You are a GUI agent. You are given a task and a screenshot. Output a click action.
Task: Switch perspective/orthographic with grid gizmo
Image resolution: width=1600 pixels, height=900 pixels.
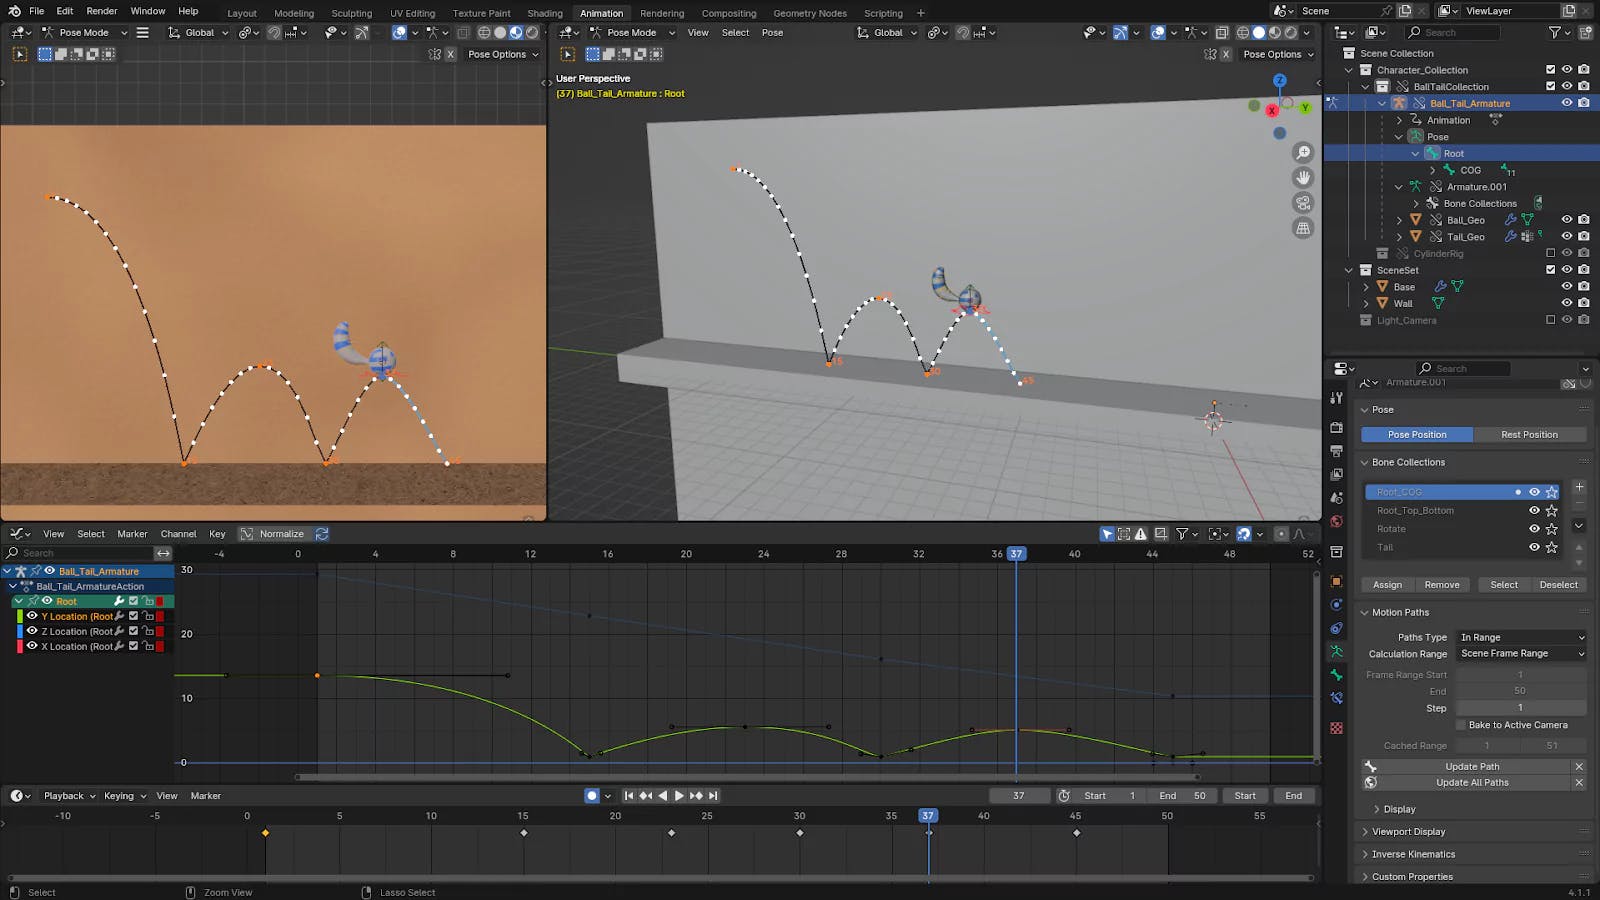pyautogui.click(x=1303, y=228)
